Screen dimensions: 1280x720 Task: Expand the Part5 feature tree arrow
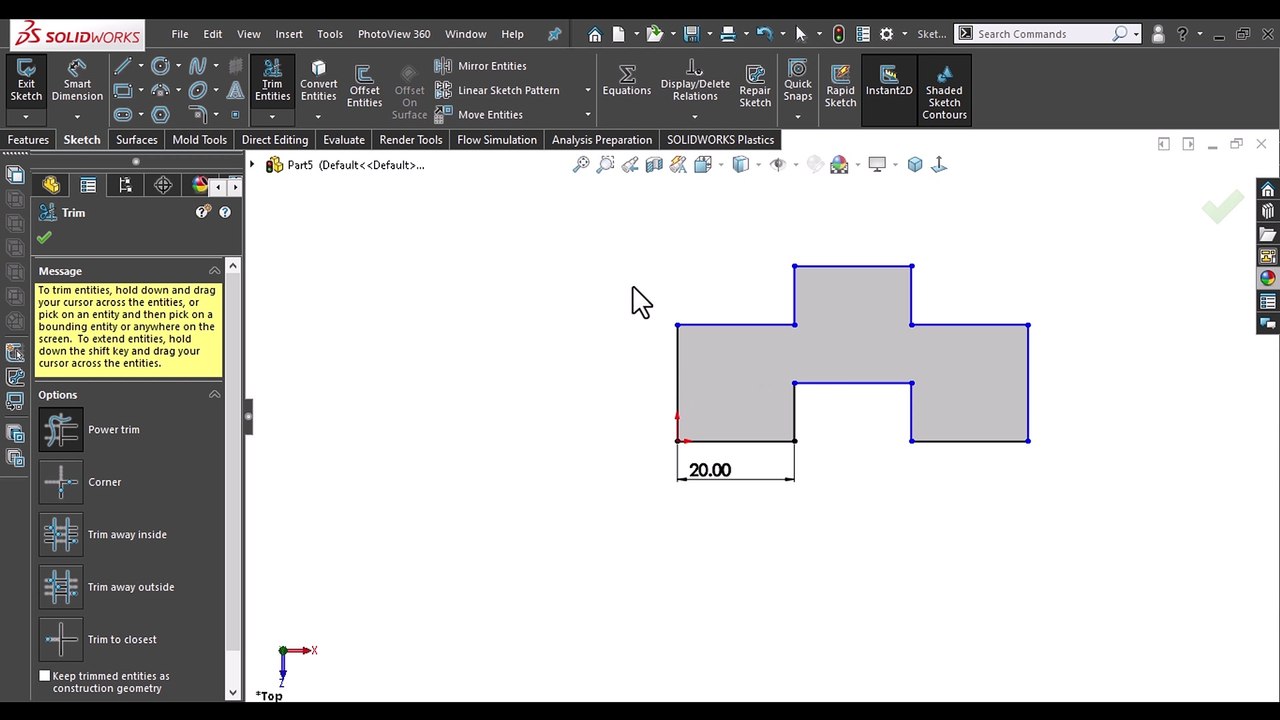click(x=252, y=165)
